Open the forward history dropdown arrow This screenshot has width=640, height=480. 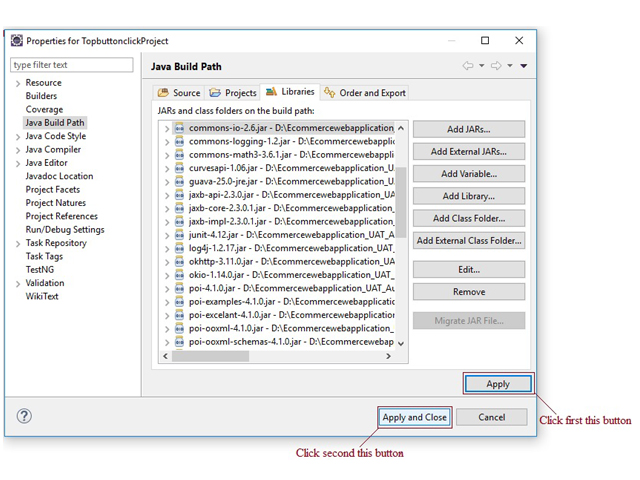tap(510, 66)
